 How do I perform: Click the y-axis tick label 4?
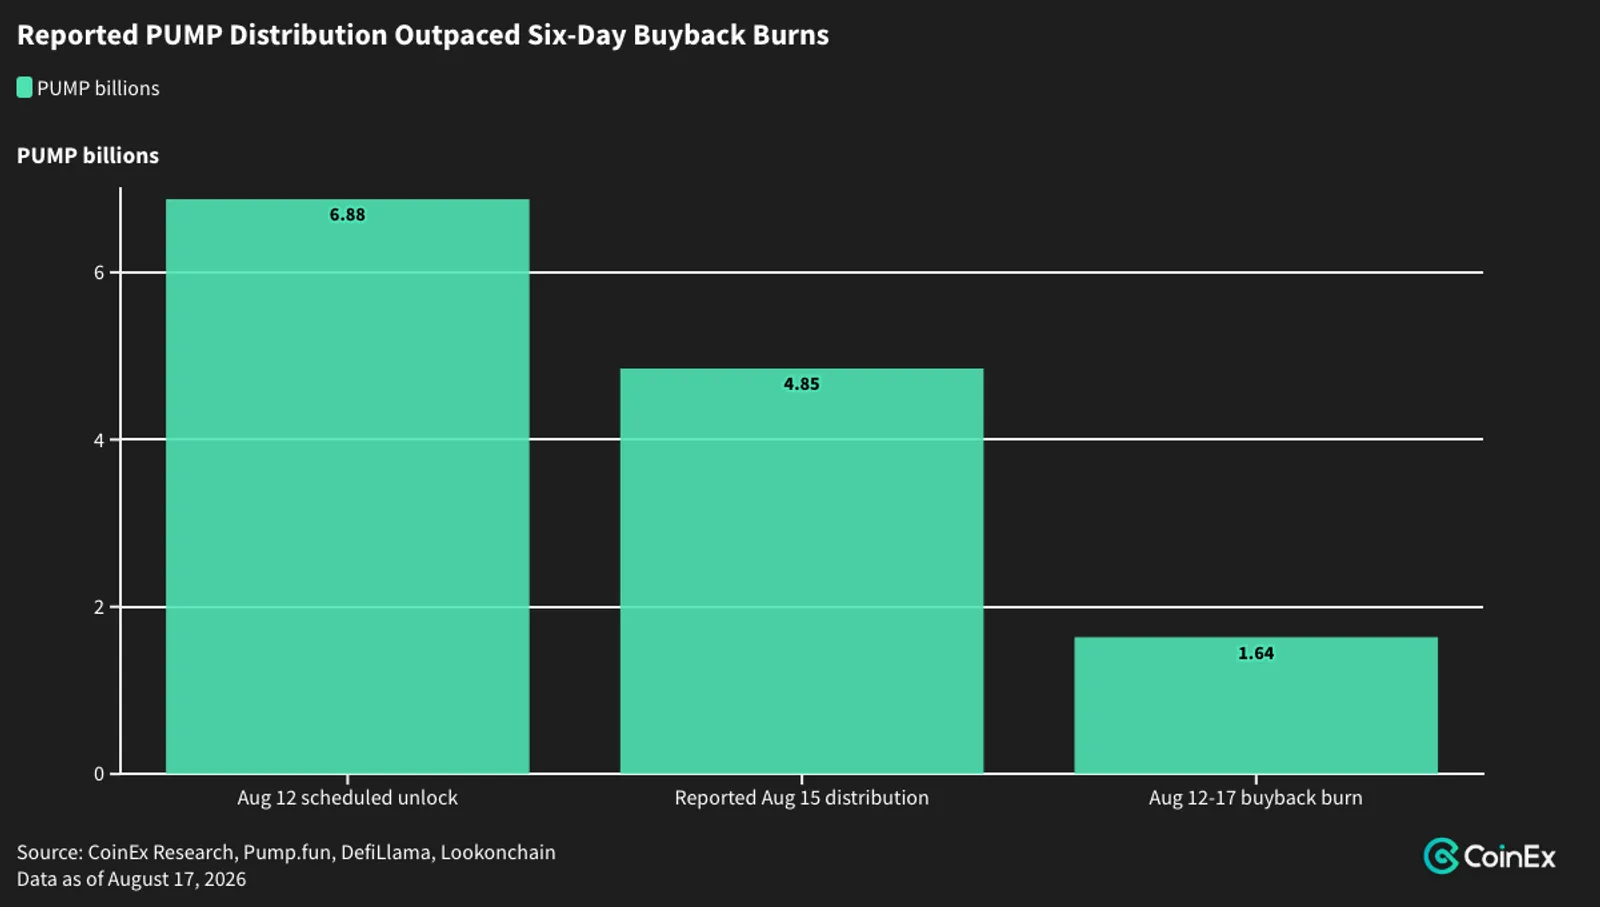pyautogui.click(x=99, y=440)
